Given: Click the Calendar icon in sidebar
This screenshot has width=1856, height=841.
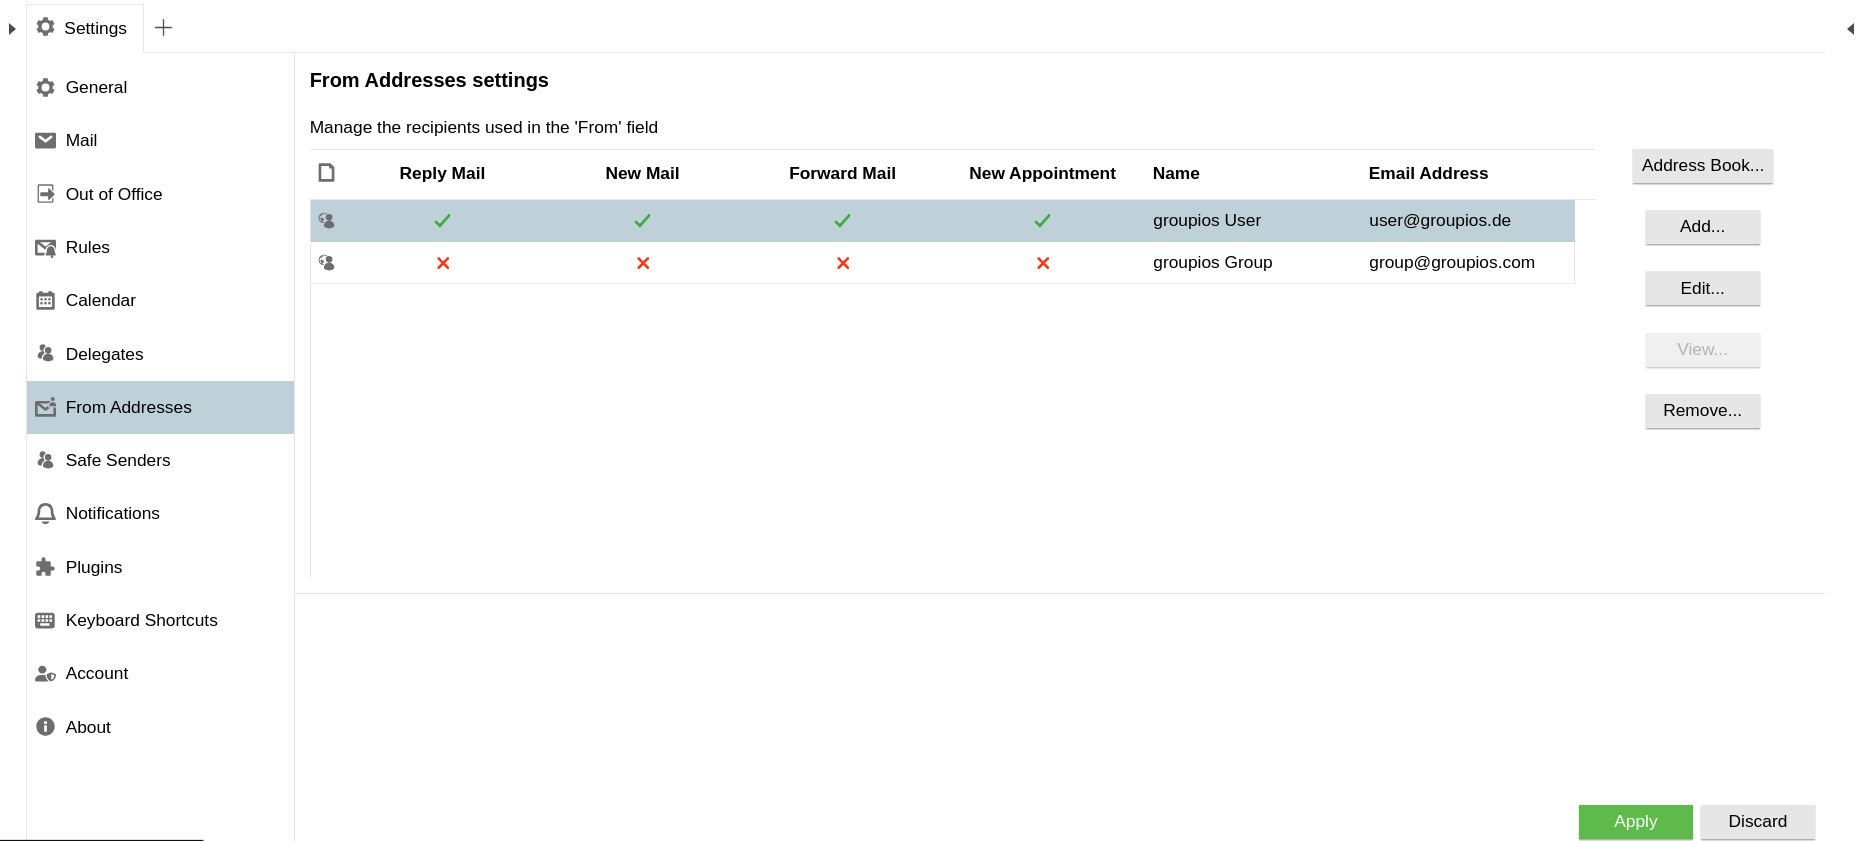Looking at the screenshot, I should coord(45,301).
